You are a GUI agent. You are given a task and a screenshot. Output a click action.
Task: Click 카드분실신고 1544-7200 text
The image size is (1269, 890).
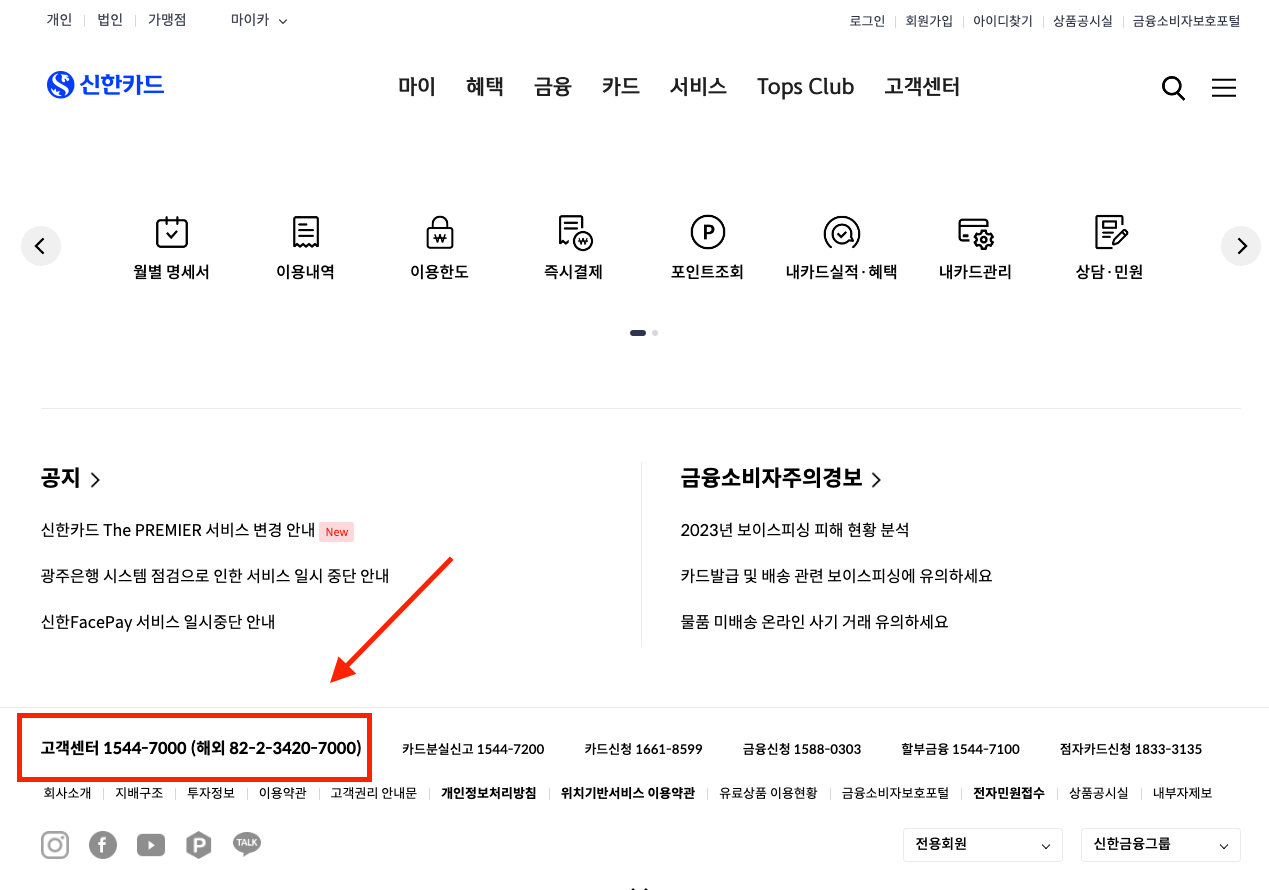tap(473, 749)
